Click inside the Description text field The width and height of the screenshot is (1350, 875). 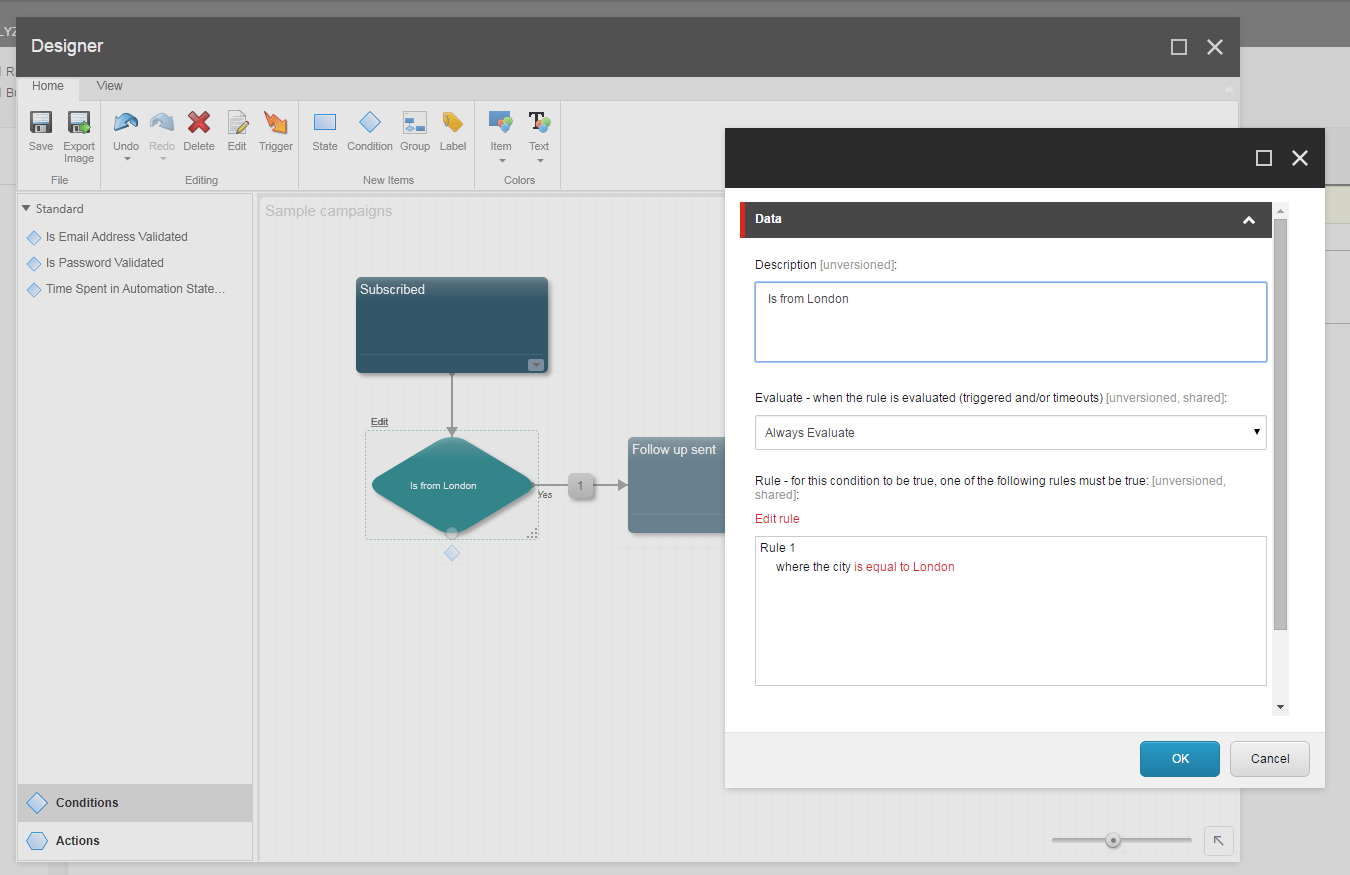(x=1010, y=320)
